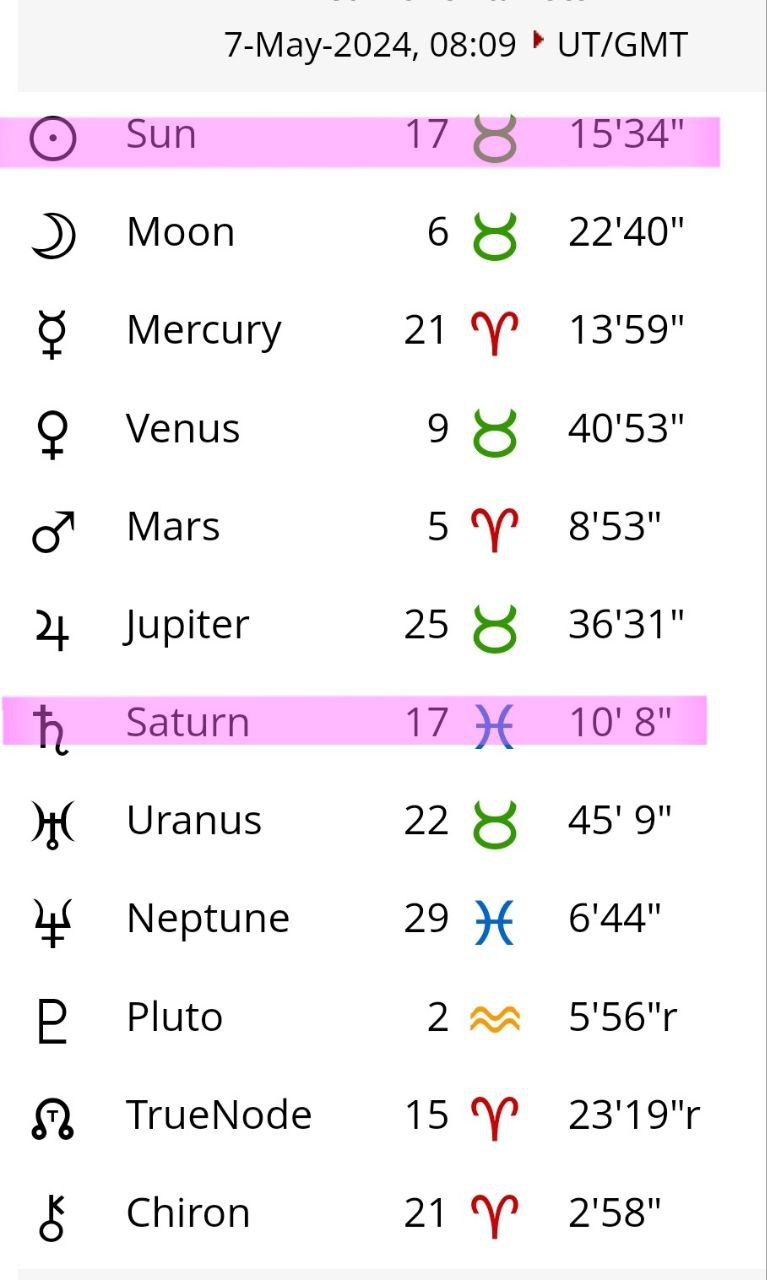Image resolution: width=767 pixels, height=1280 pixels.
Task: Click the UT/GMT timezone label
Action: (622, 45)
